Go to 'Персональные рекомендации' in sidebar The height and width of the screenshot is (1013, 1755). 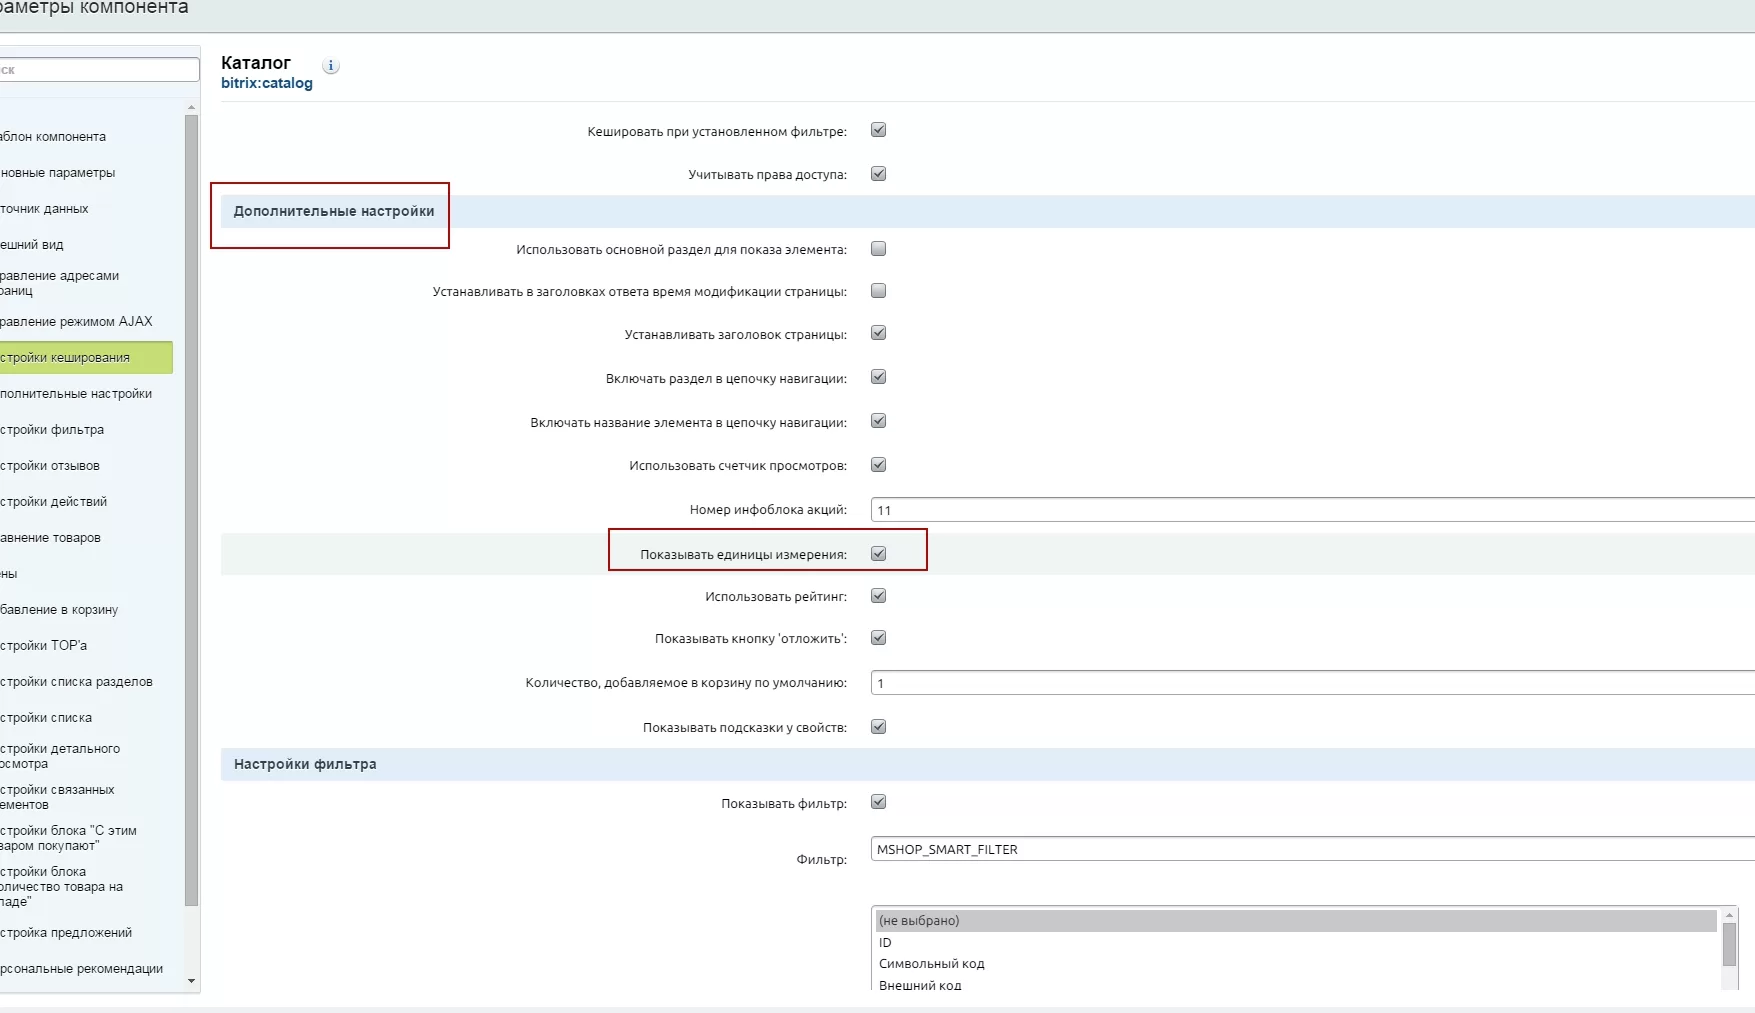pyautogui.click(x=82, y=969)
